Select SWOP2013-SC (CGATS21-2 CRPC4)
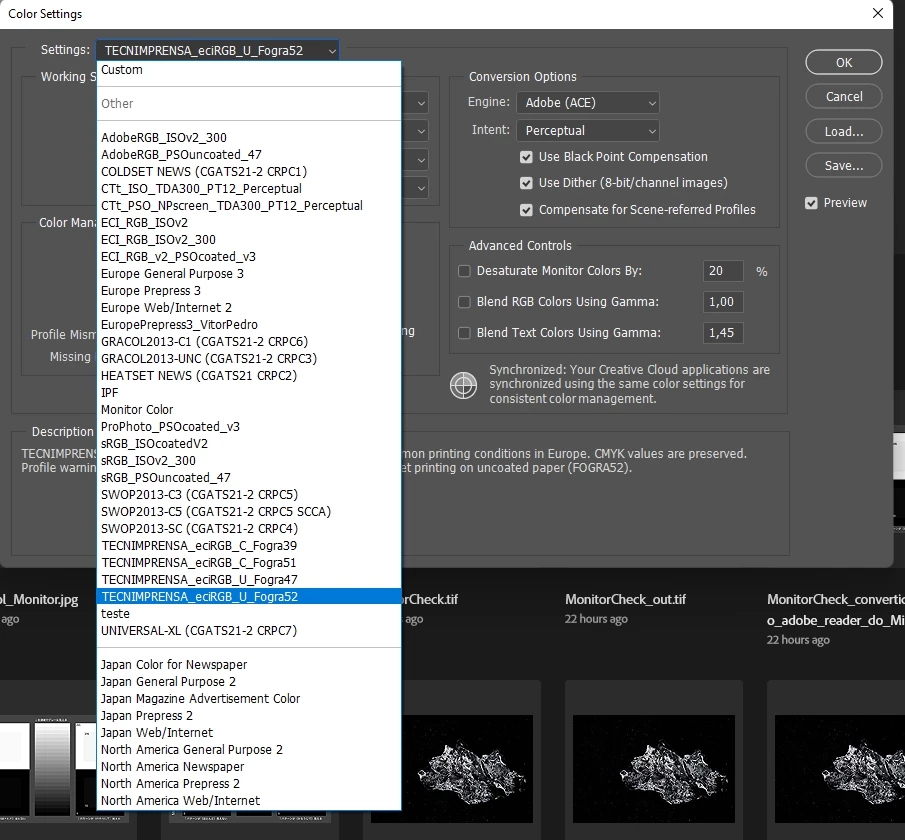This screenshot has height=840, width=905. click(249, 529)
